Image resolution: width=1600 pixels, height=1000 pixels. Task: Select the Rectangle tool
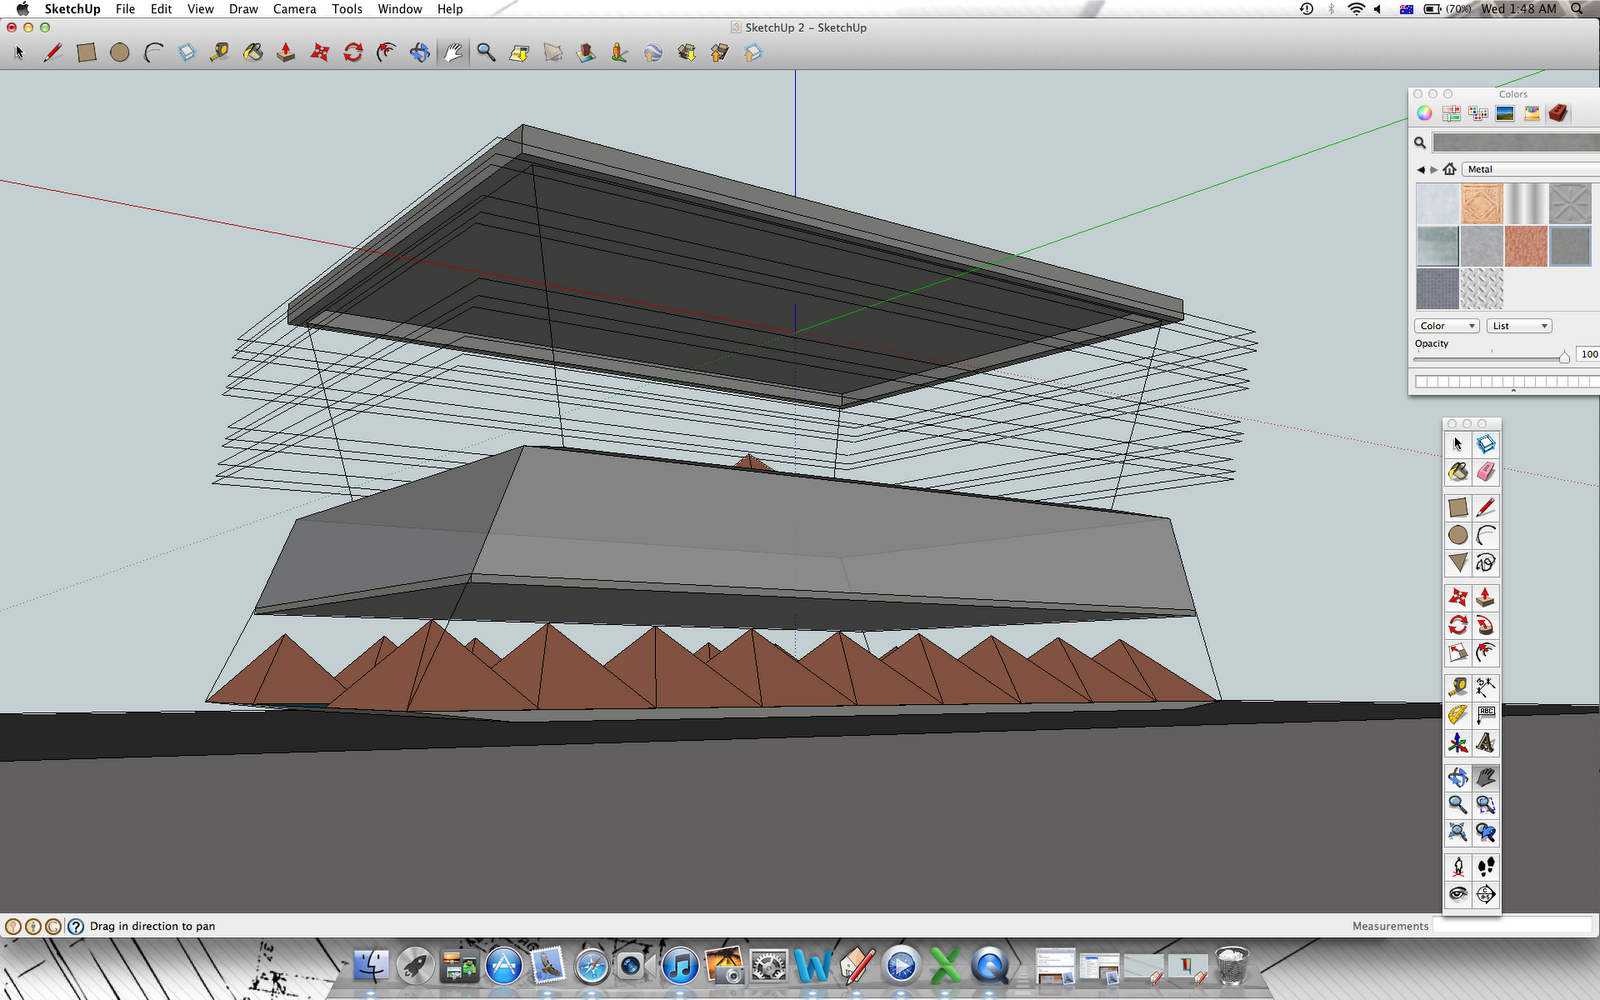tap(86, 52)
